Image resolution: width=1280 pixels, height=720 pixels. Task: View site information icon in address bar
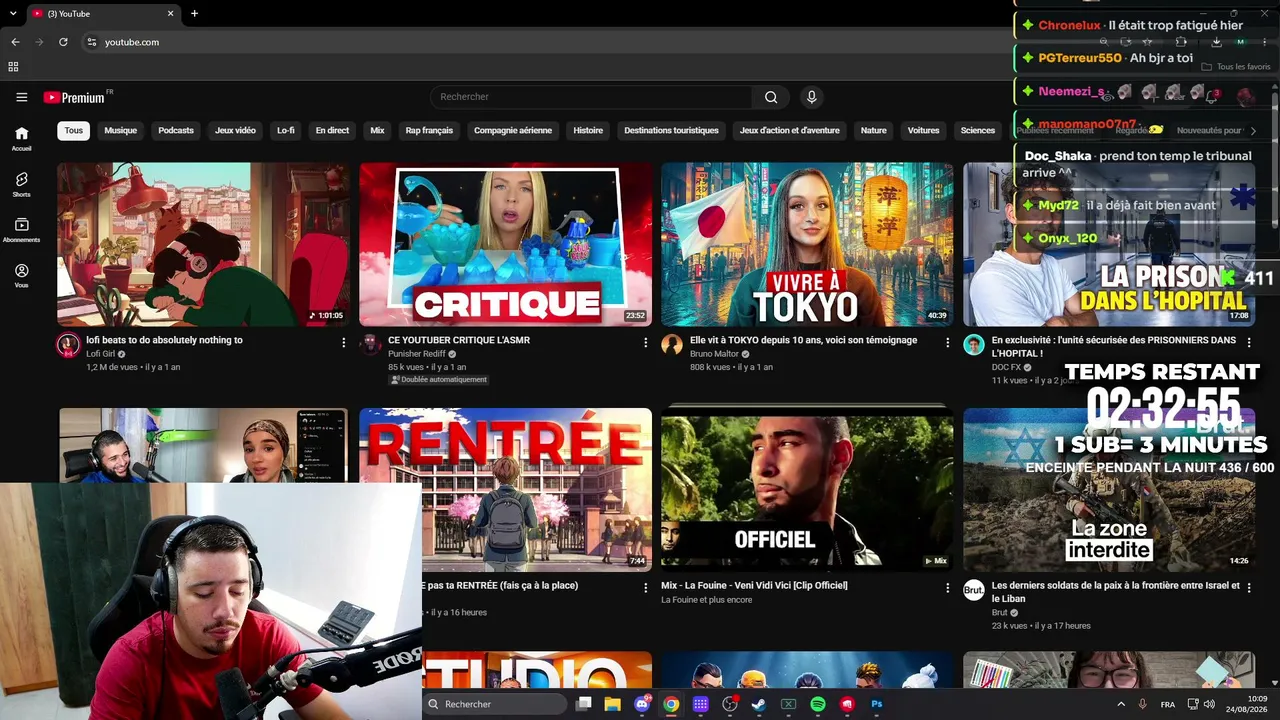91,42
